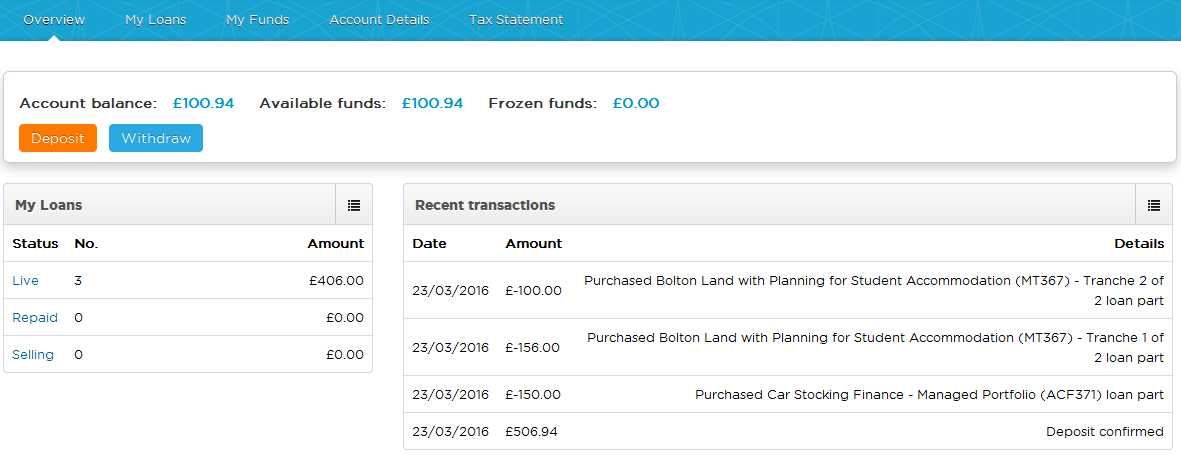This screenshot has height=455, width=1181.
Task: Click the Recent transactions Amount column header
Action: tap(533, 243)
